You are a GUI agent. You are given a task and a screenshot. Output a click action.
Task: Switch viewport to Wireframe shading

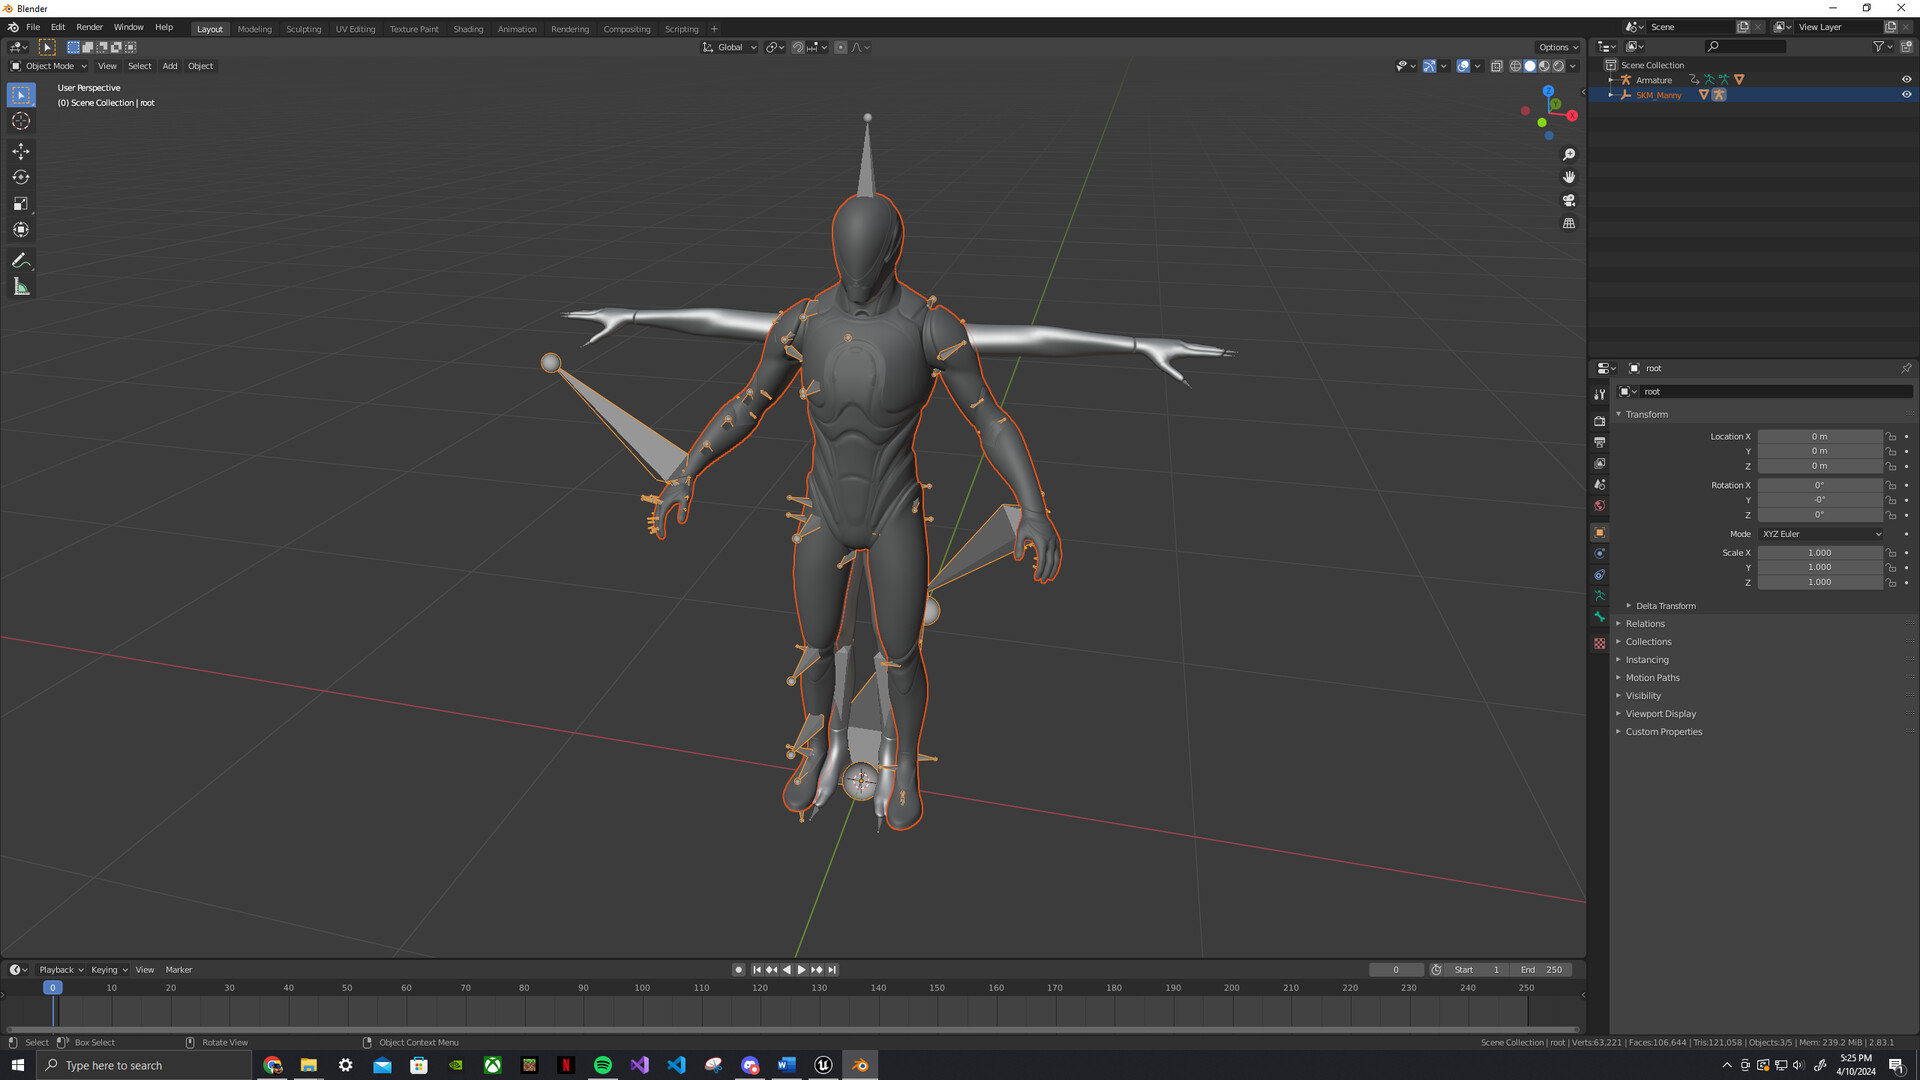tap(1514, 66)
